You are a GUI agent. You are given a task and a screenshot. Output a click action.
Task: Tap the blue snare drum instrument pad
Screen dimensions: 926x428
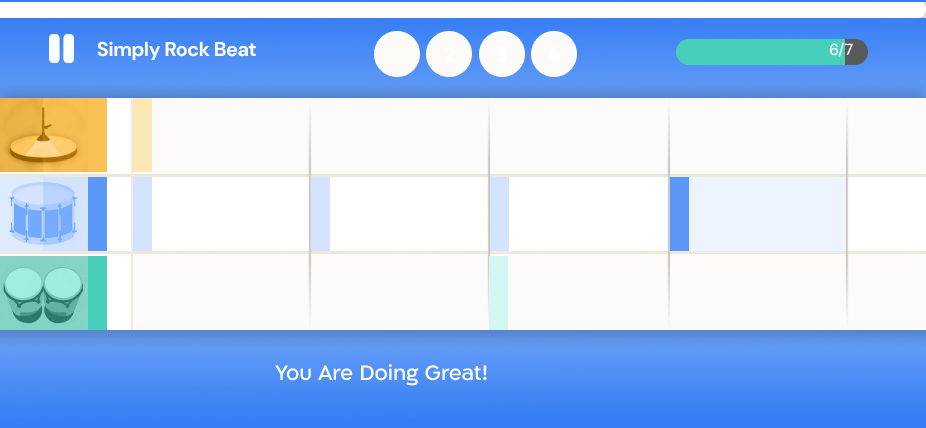tap(44, 214)
